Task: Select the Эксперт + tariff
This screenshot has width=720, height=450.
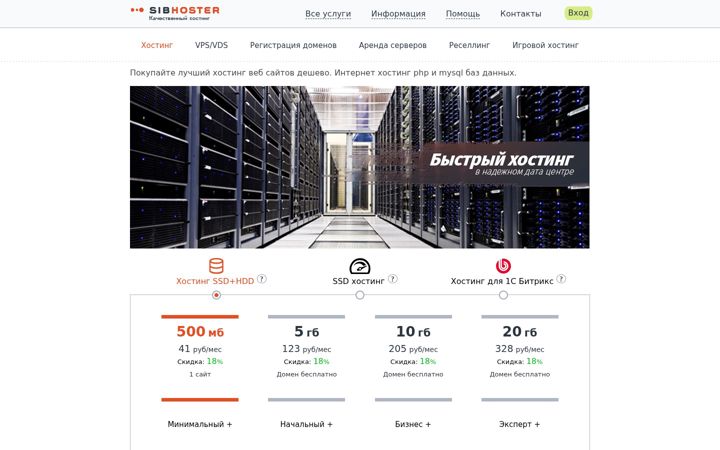Action: coord(519,424)
